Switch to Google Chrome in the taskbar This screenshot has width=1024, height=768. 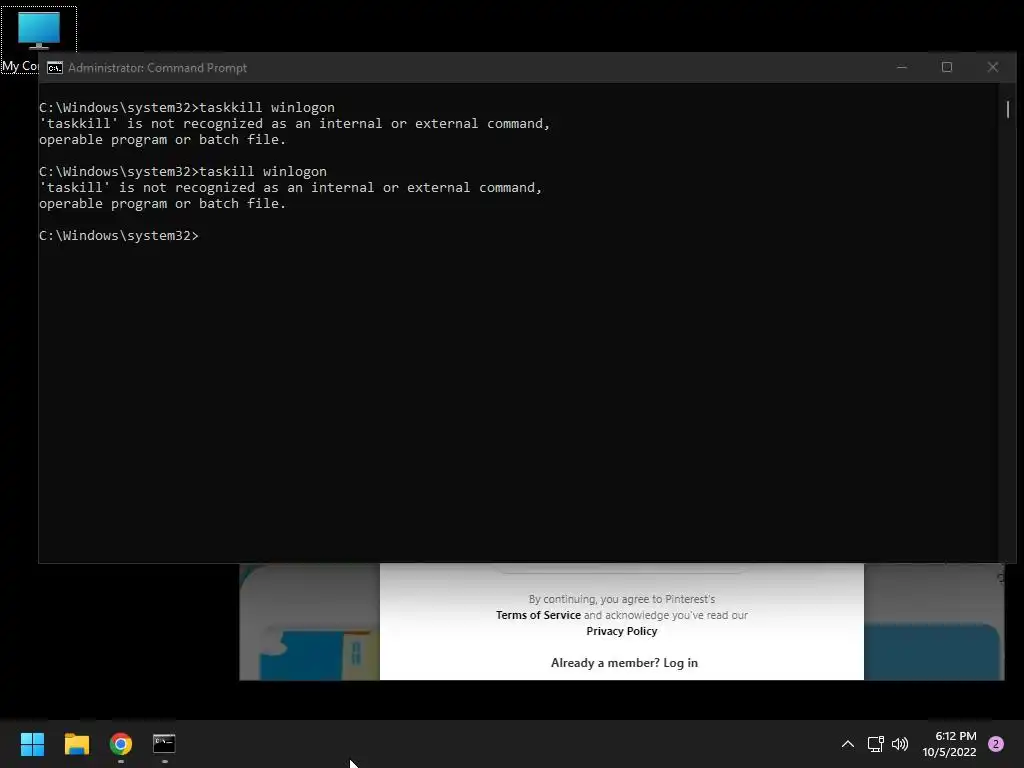click(121, 744)
